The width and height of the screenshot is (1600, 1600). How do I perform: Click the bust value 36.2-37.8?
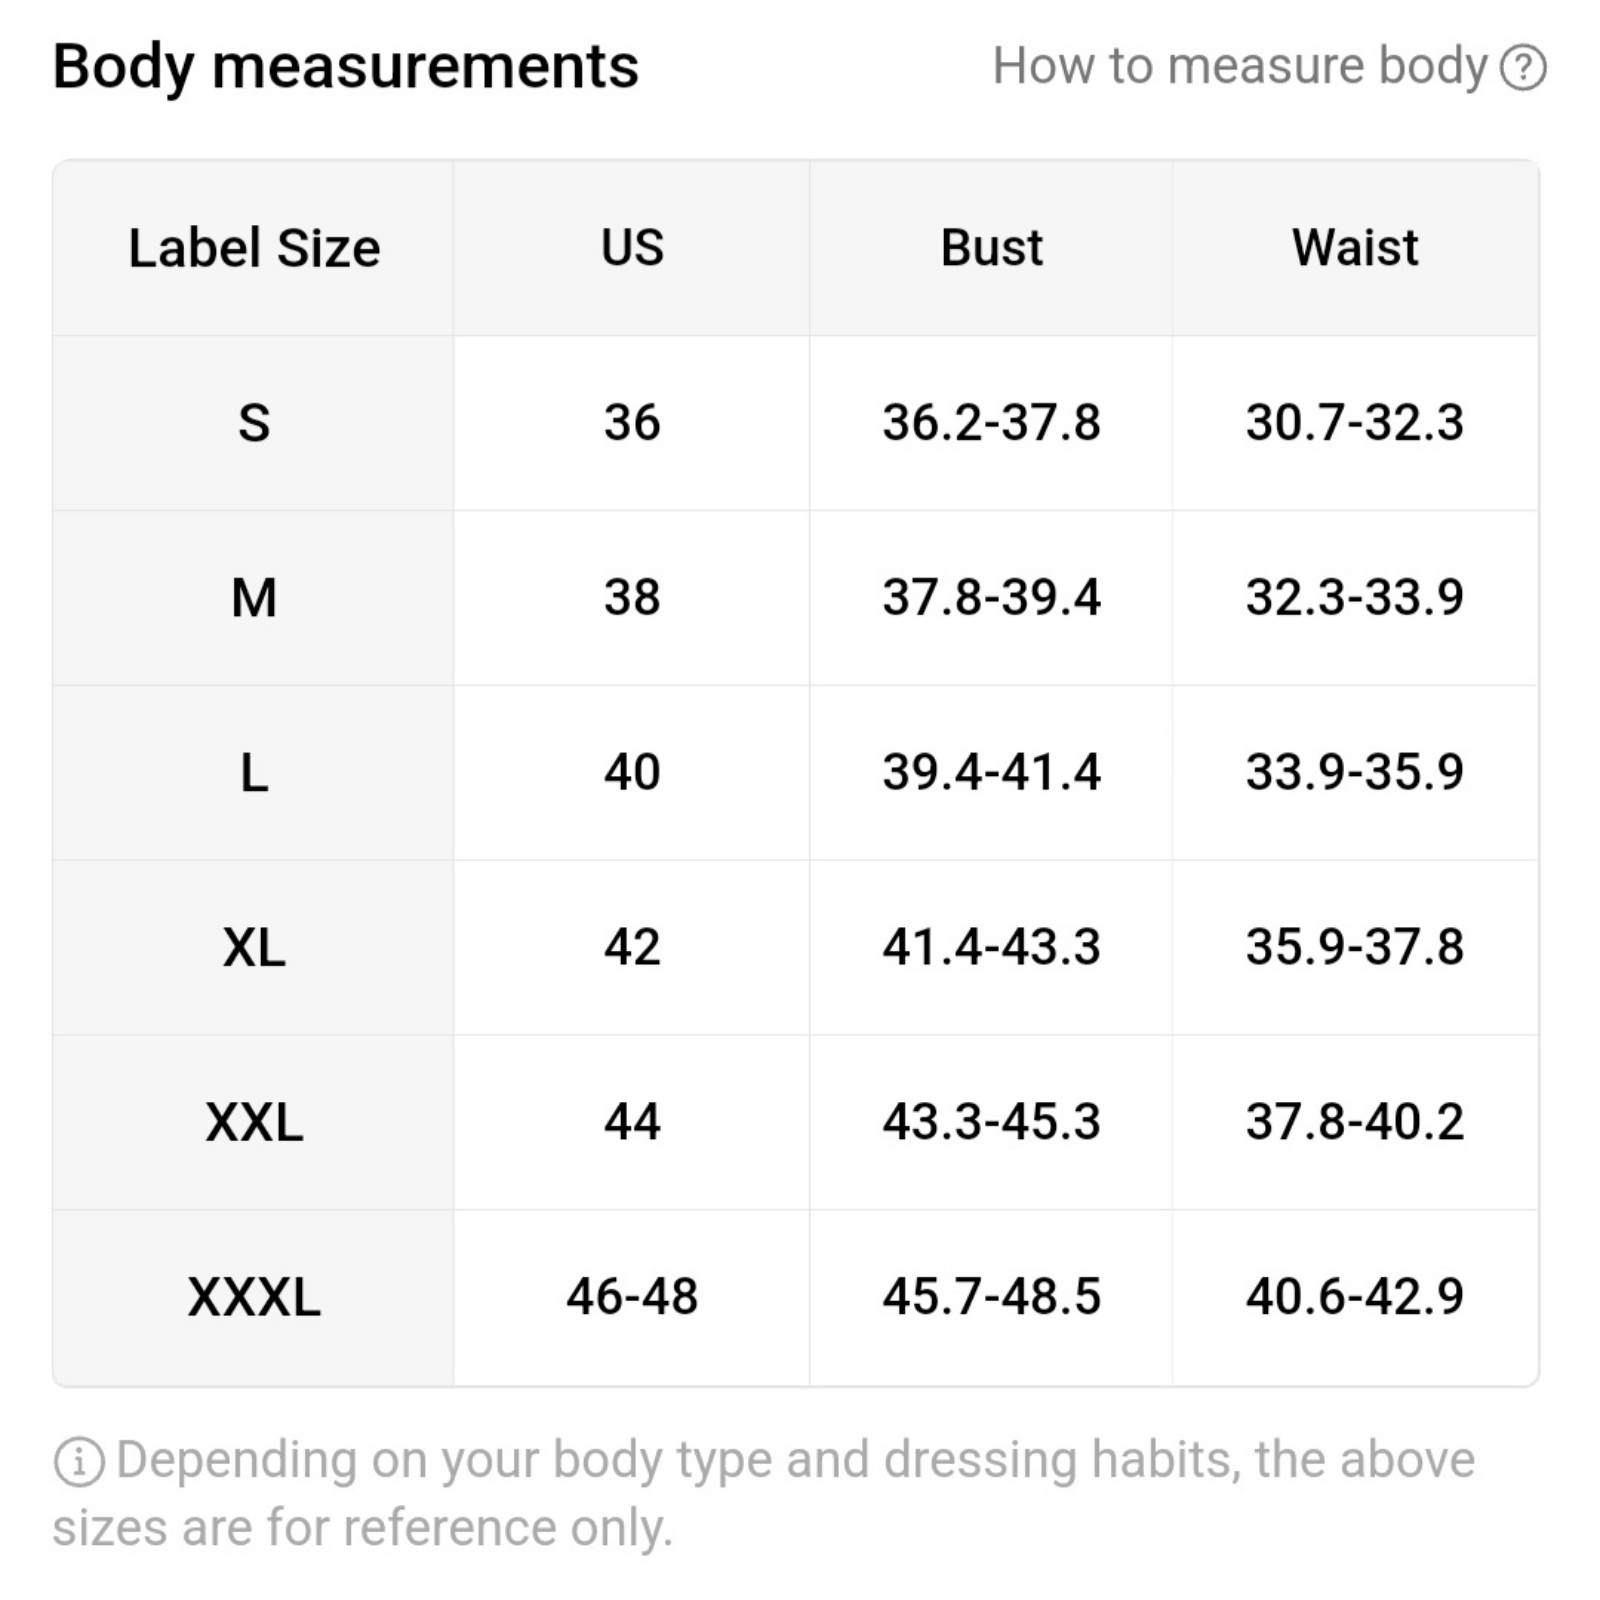point(991,423)
